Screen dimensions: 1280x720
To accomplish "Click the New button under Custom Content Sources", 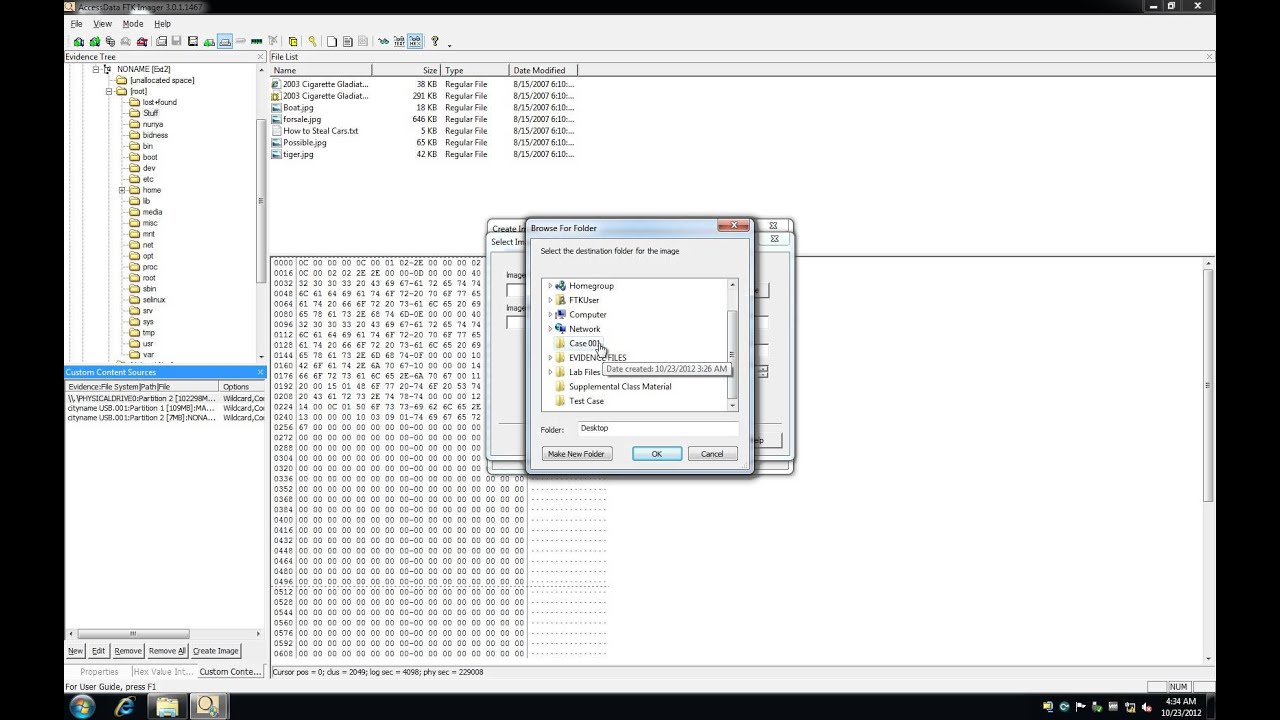I will (75, 651).
